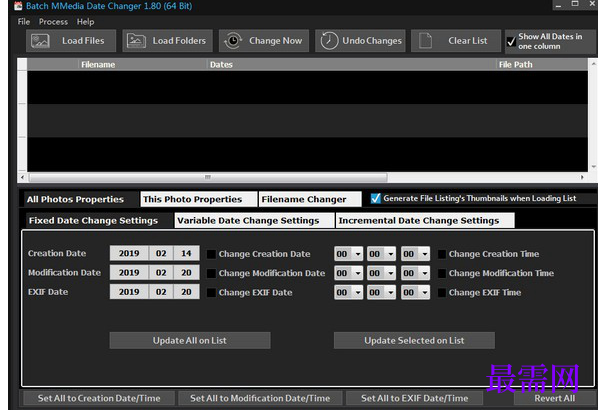This screenshot has width=598, height=410.
Task: Open Creation Time minutes dropdown
Action: (381, 254)
